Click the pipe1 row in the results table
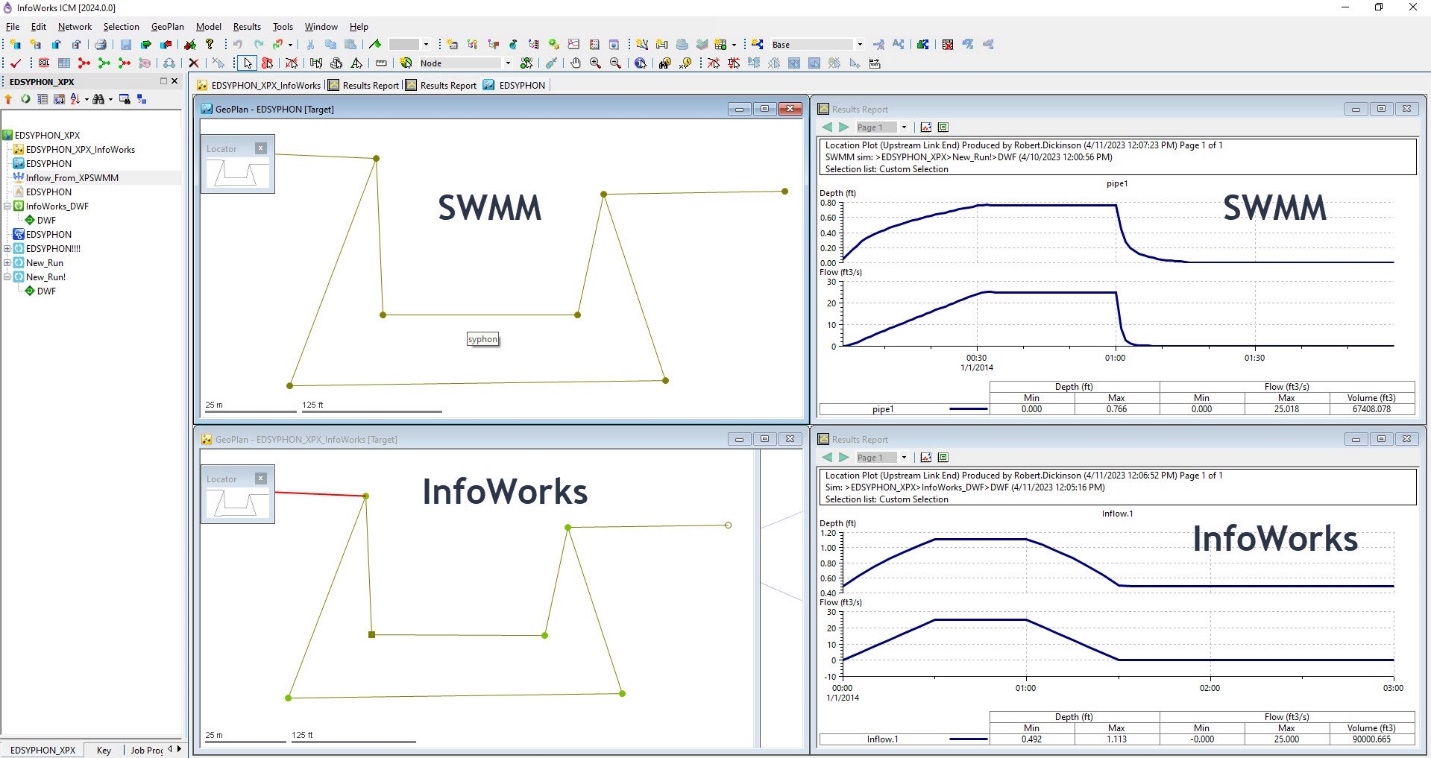This screenshot has height=758, width=1431. [884, 408]
